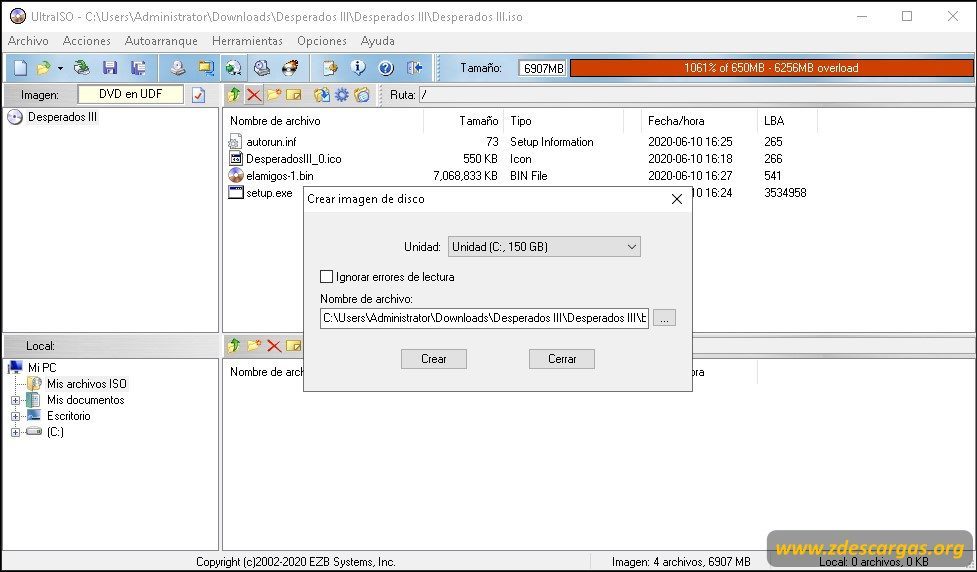Expand the Mis documentos tree node

coord(16,400)
